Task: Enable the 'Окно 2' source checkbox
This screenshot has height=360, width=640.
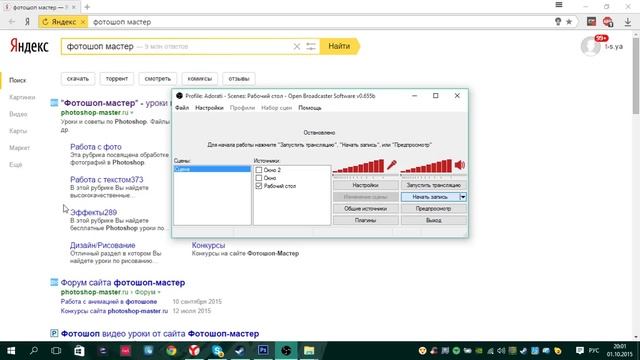Action: [258, 170]
